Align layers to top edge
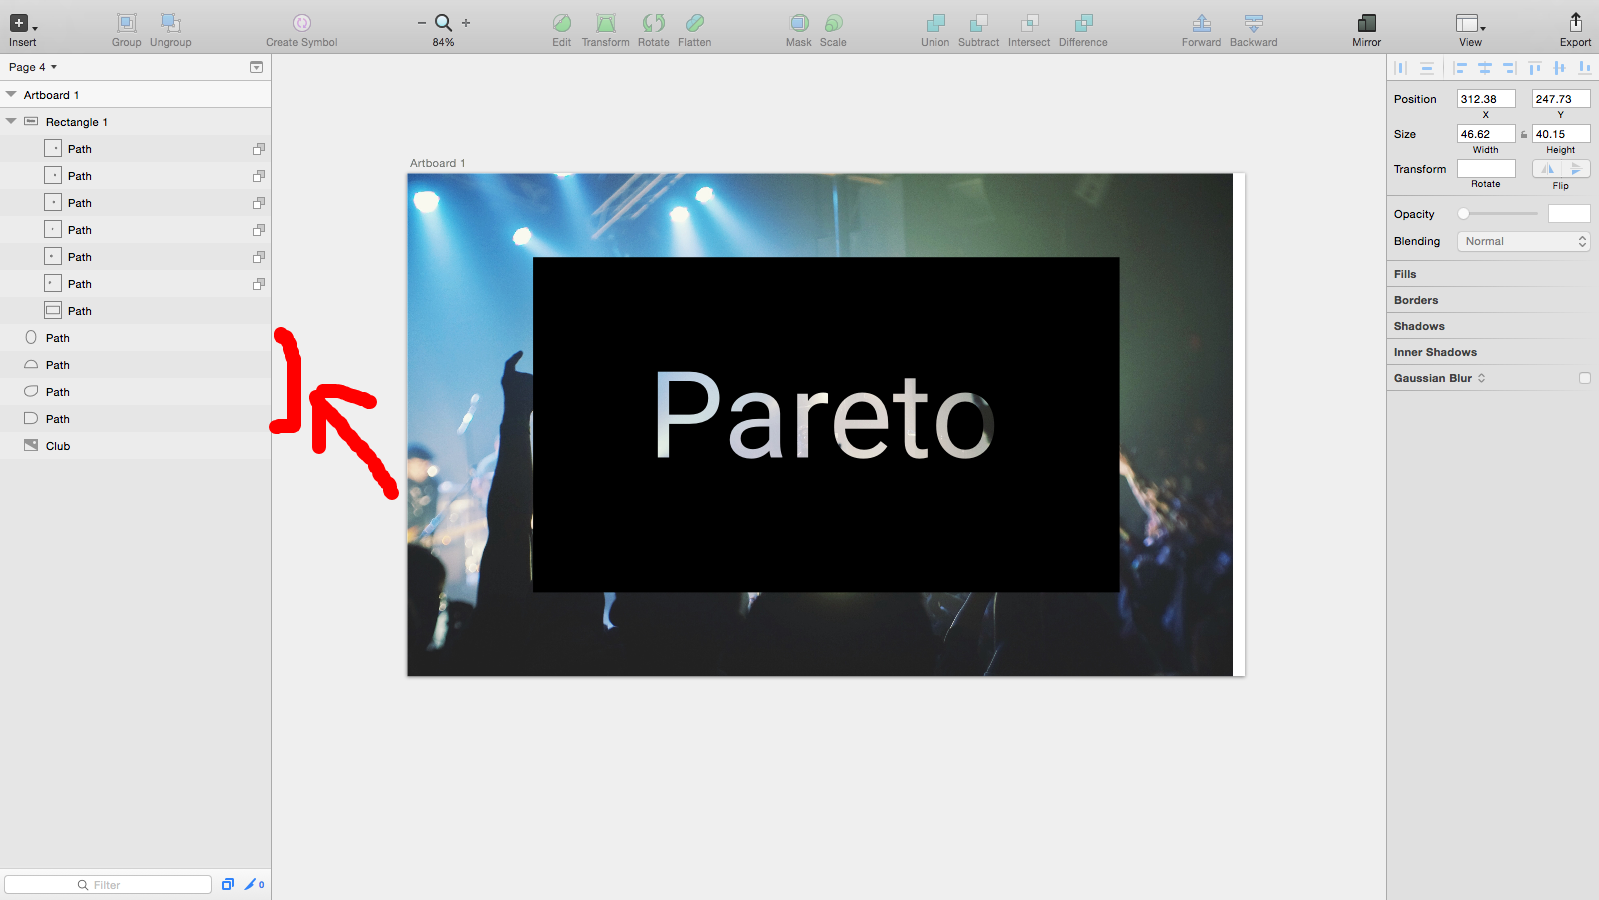 [1535, 68]
